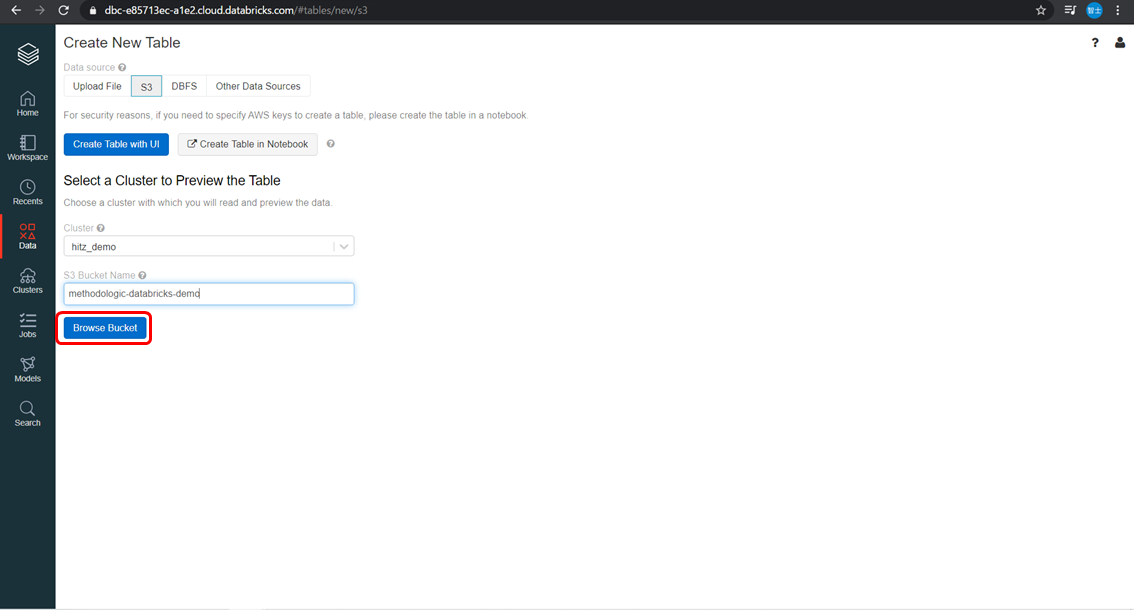Image resolution: width=1134 pixels, height=610 pixels.
Task: Bookmark this page with the star icon
Action: tap(1041, 10)
